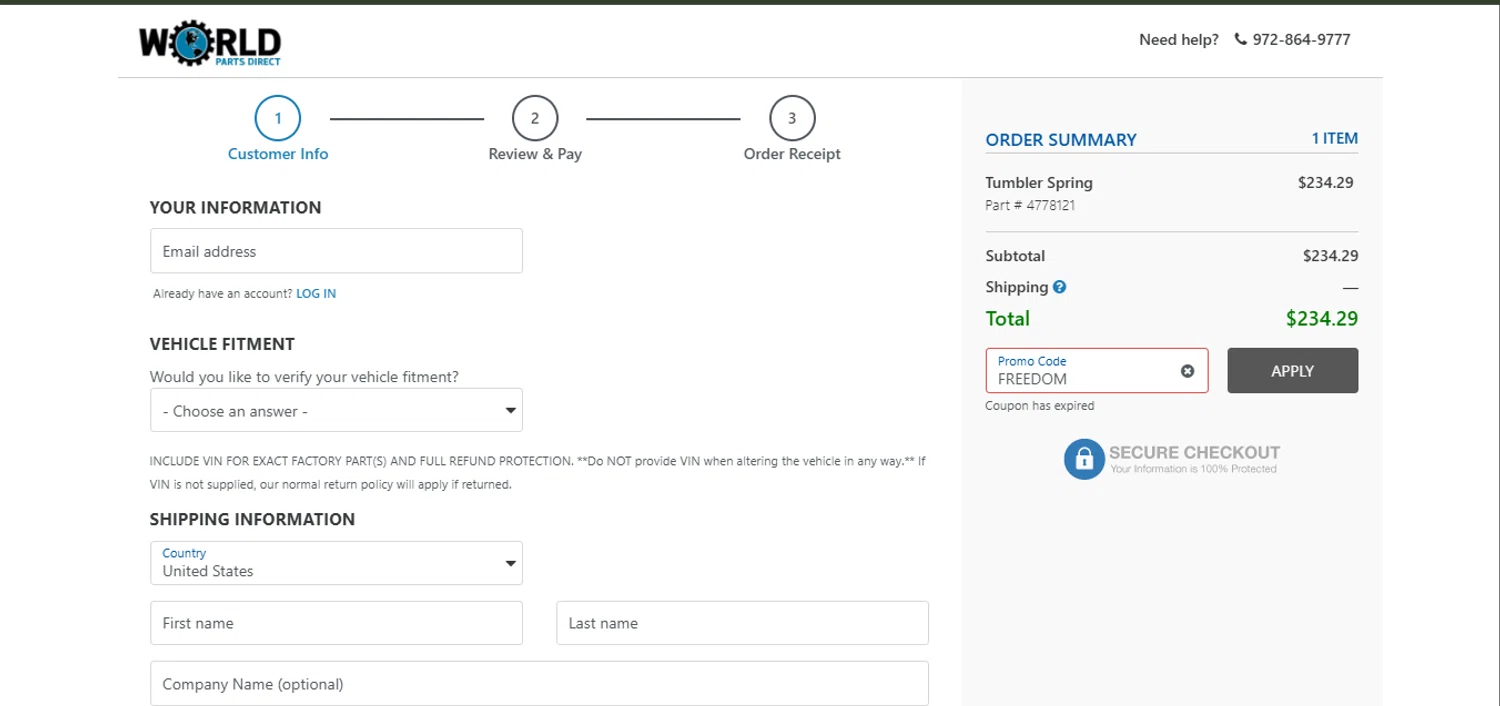Click the Tumbler Spring item name
Screen dimensions: 1500x706
tap(1039, 183)
